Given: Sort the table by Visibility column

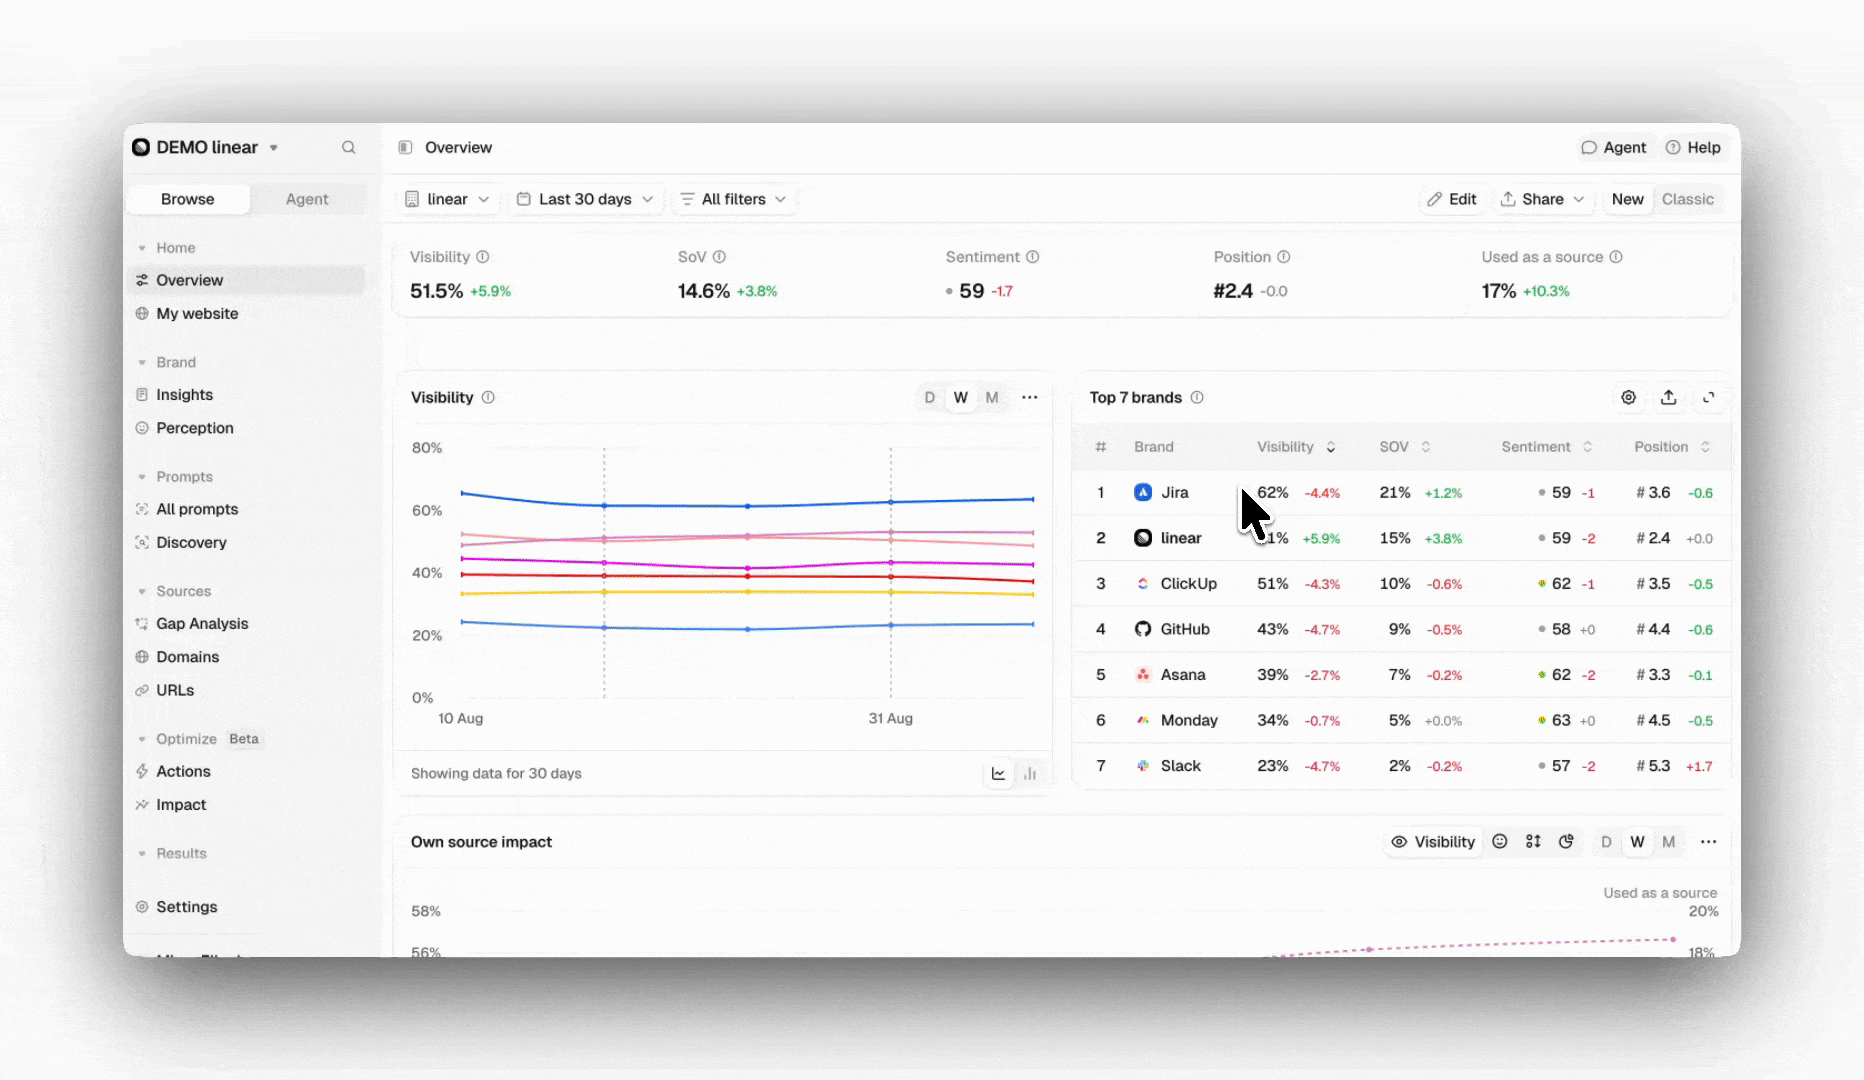Looking at the screenshot, I should [1296, 447].
